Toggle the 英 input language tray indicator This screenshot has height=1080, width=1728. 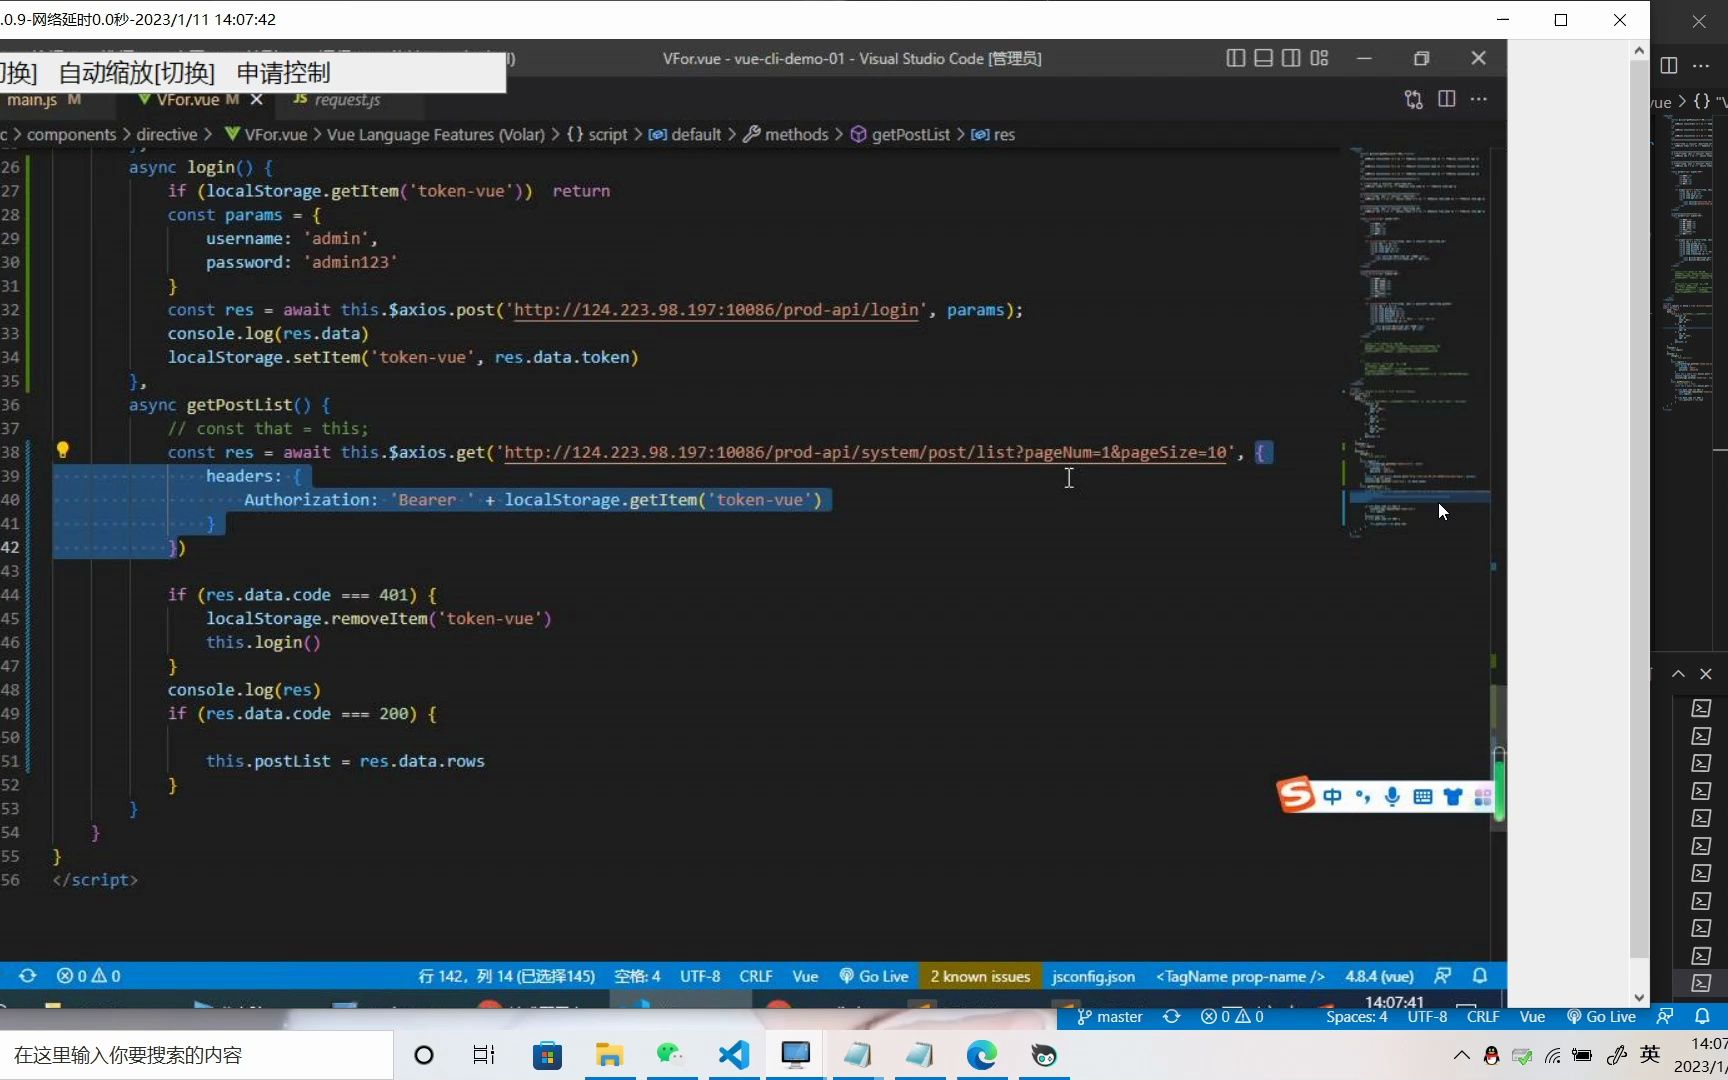pyautogui.click(x=1650, y=1055)
